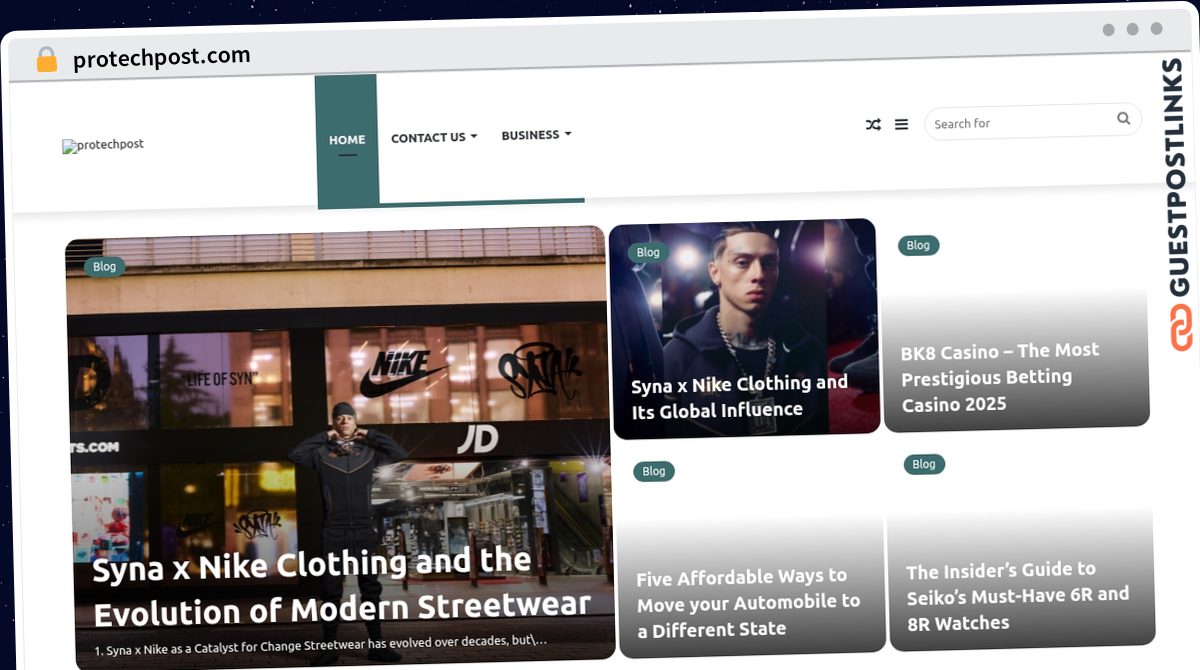Open the hamburger sidebar menu icon
The width and height of the screenshot is (1200, 670).
(901, 125)
